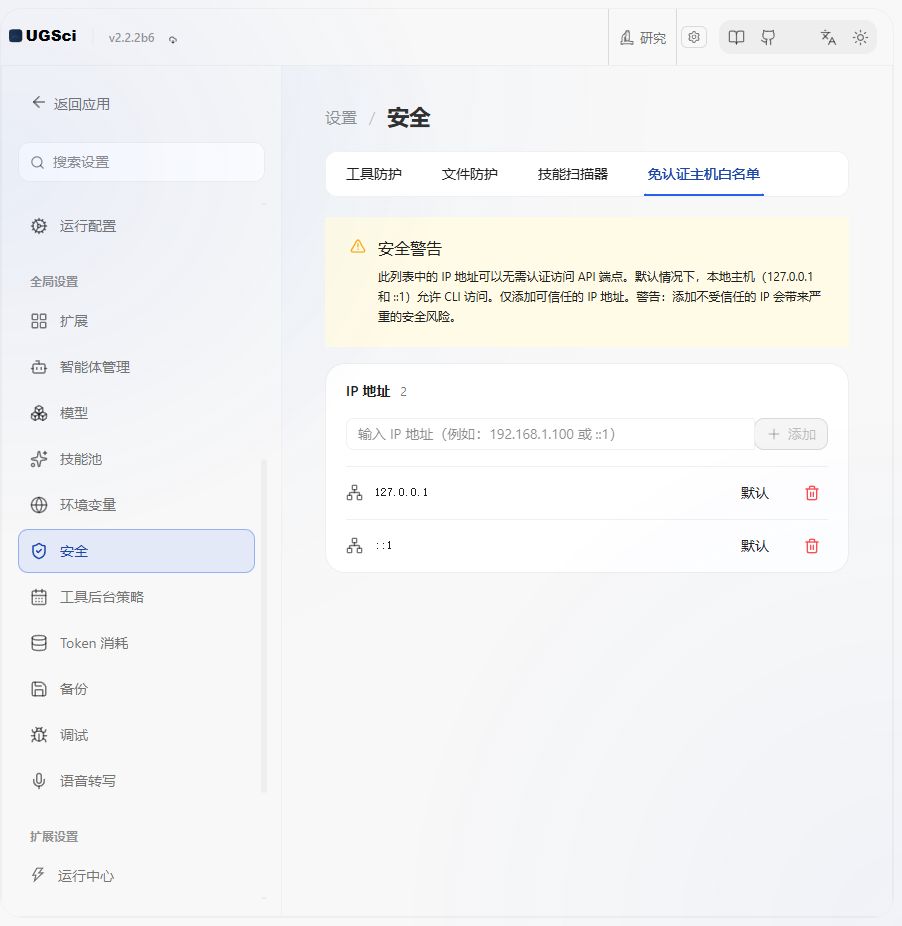Click the 扩展设置 section header

[x=54, y=836]
